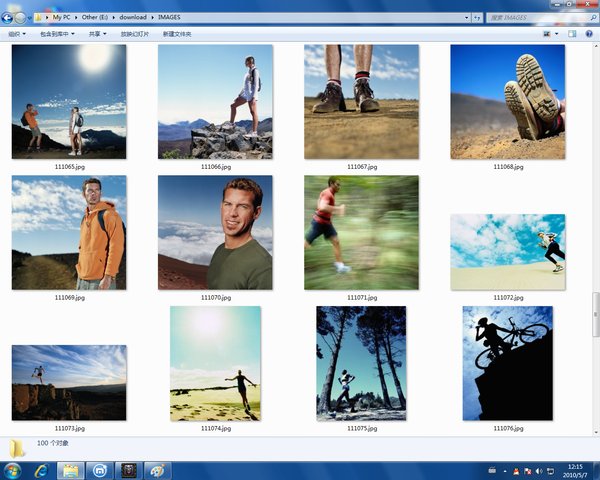Click the Windows Start orb

click(13, 469)
